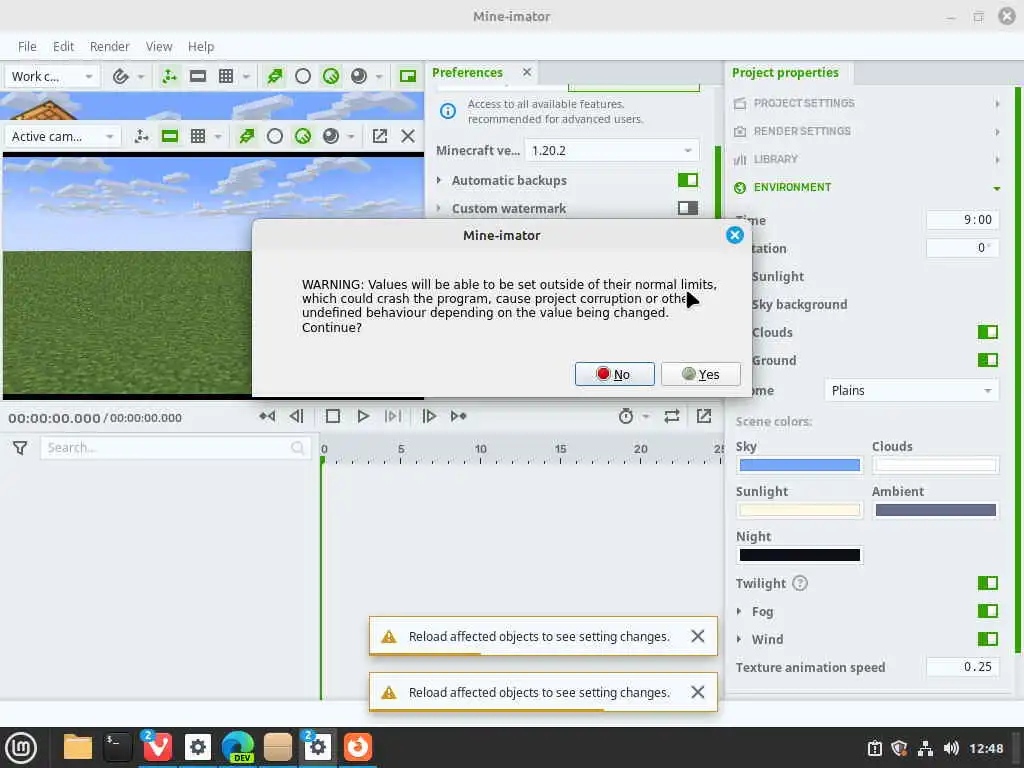
Task: Step forward one frame in timeline
Action: 428,416
